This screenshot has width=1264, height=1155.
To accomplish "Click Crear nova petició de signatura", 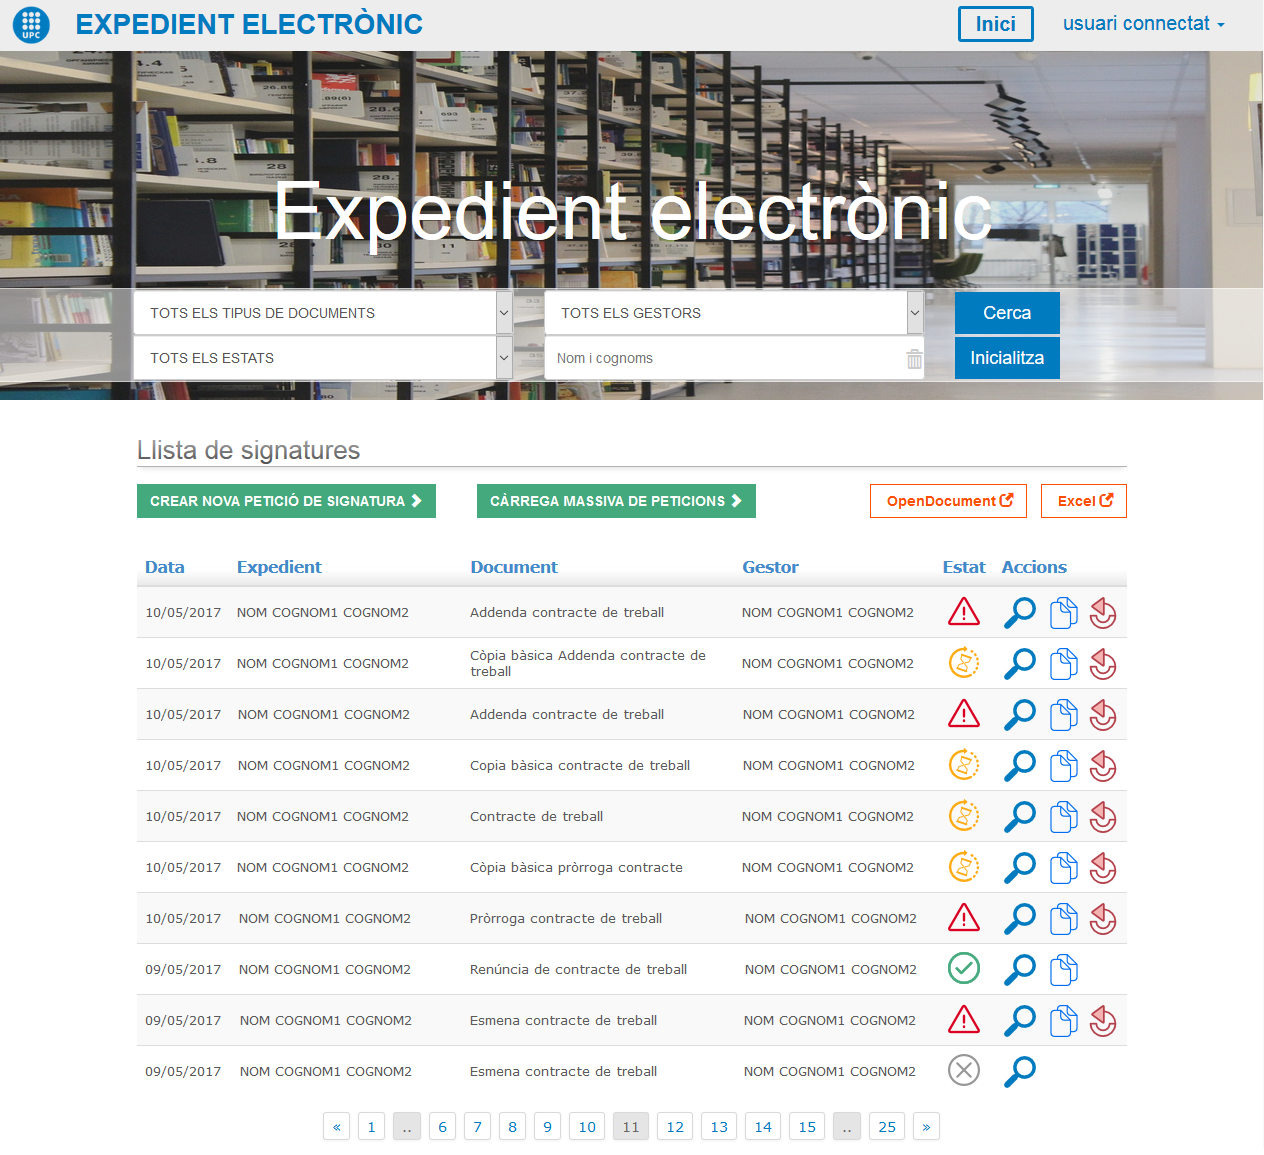I will tap(286, 501).
